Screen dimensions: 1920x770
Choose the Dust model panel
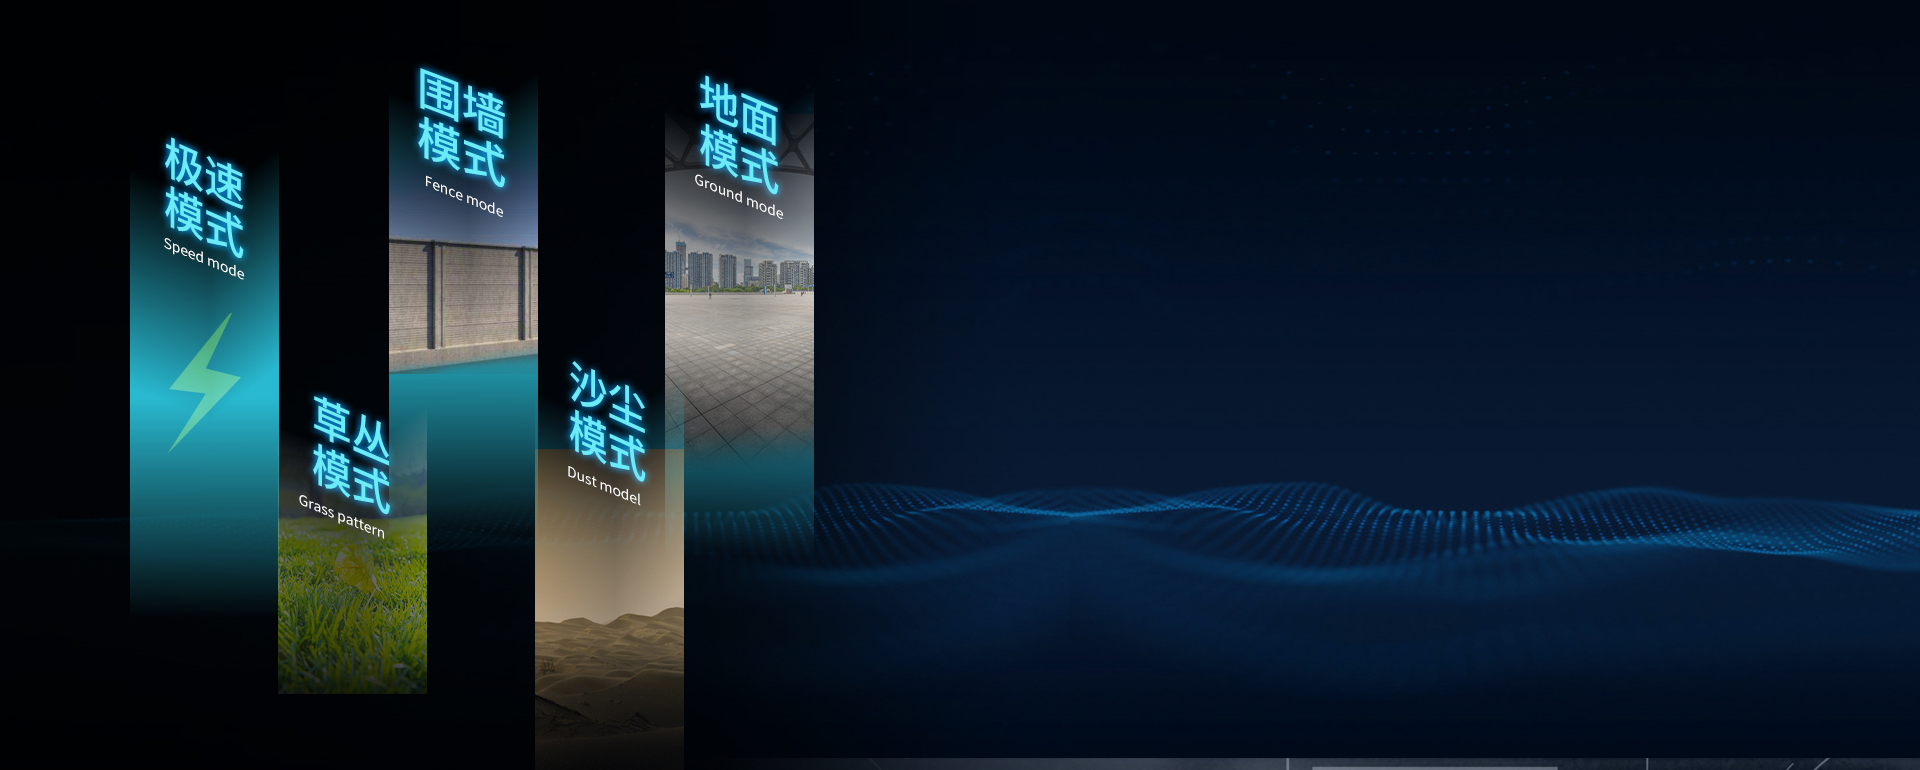click(x=609, y=565)
